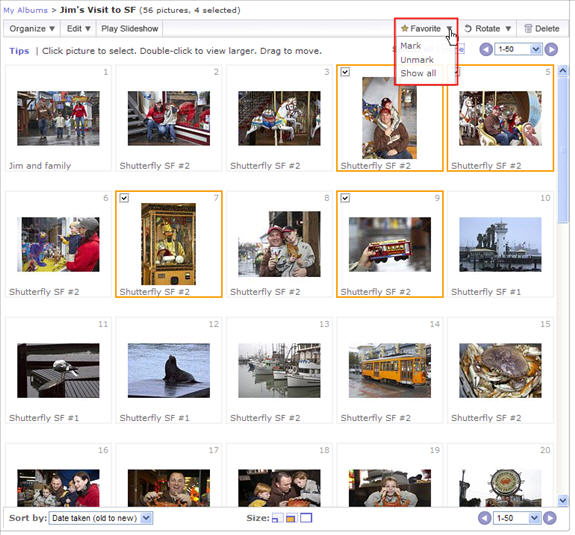Select picture 14 orange streetcar photo

tap(390, 370)
